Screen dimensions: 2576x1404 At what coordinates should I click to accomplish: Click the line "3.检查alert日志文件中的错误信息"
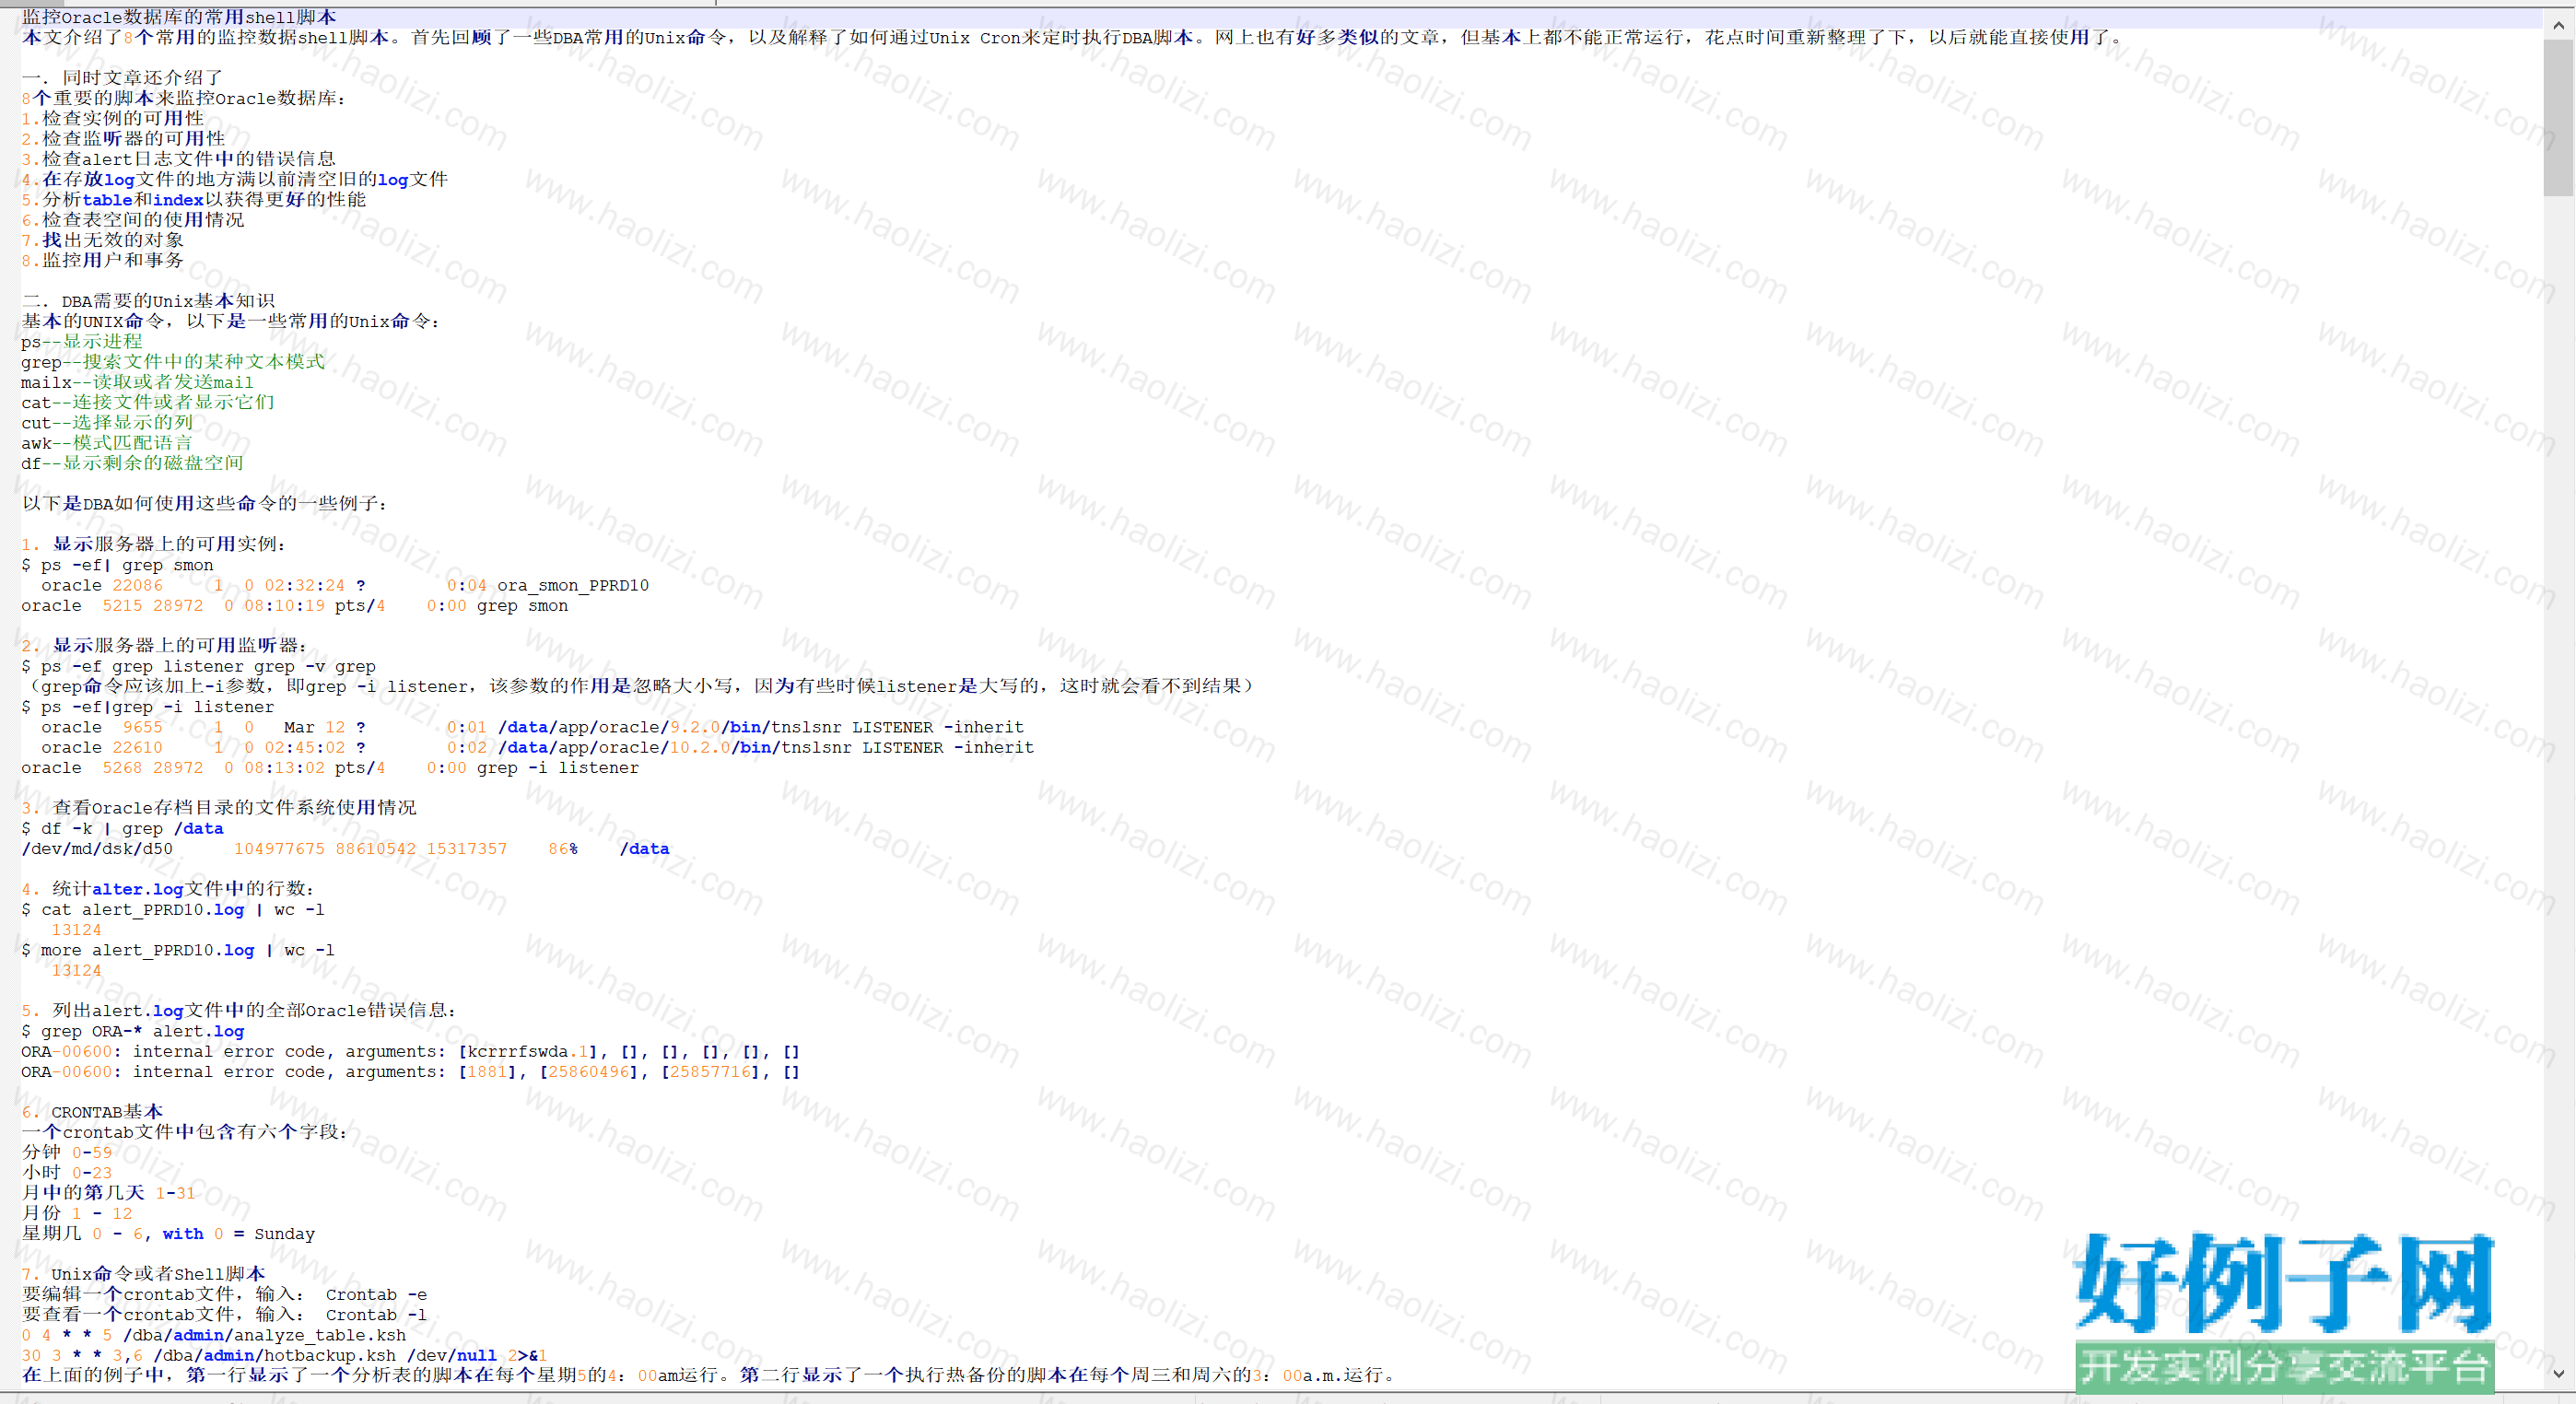click(178, 158)
